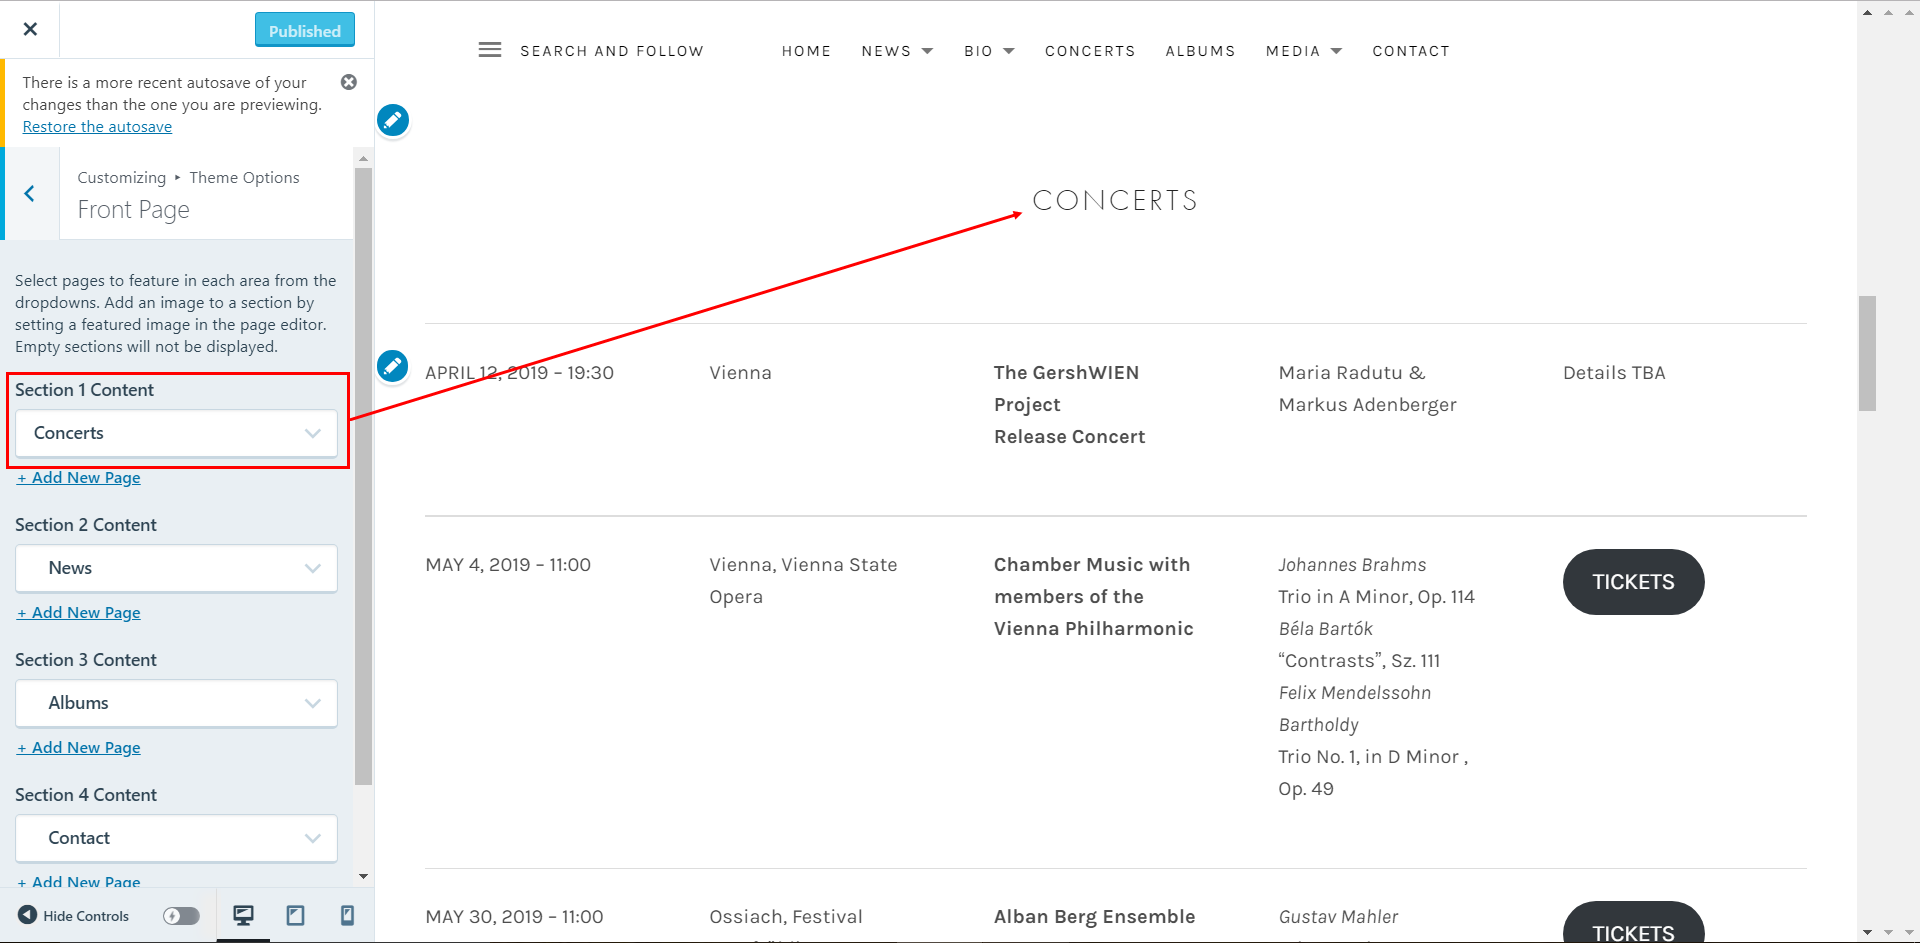The image size is (1920, 943).
Task: Expand the NEWS navigation dropdown
Action: coord(896,50)
